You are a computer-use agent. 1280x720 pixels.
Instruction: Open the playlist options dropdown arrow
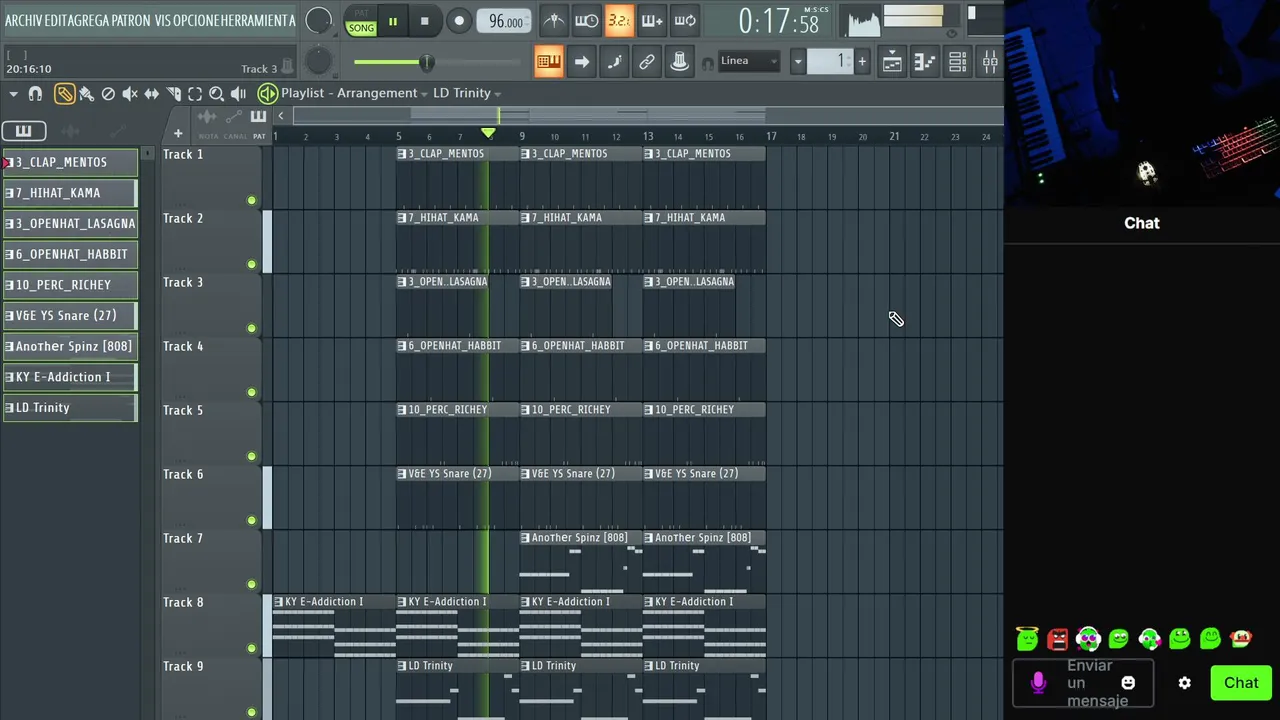[14, 94]
